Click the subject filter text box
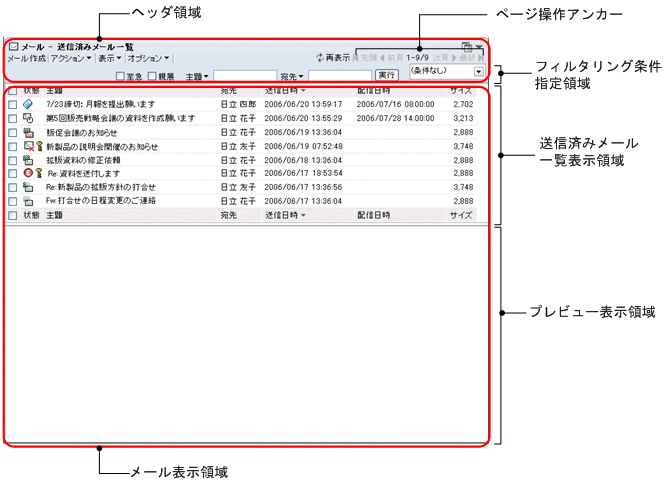 tap(245, 76)
